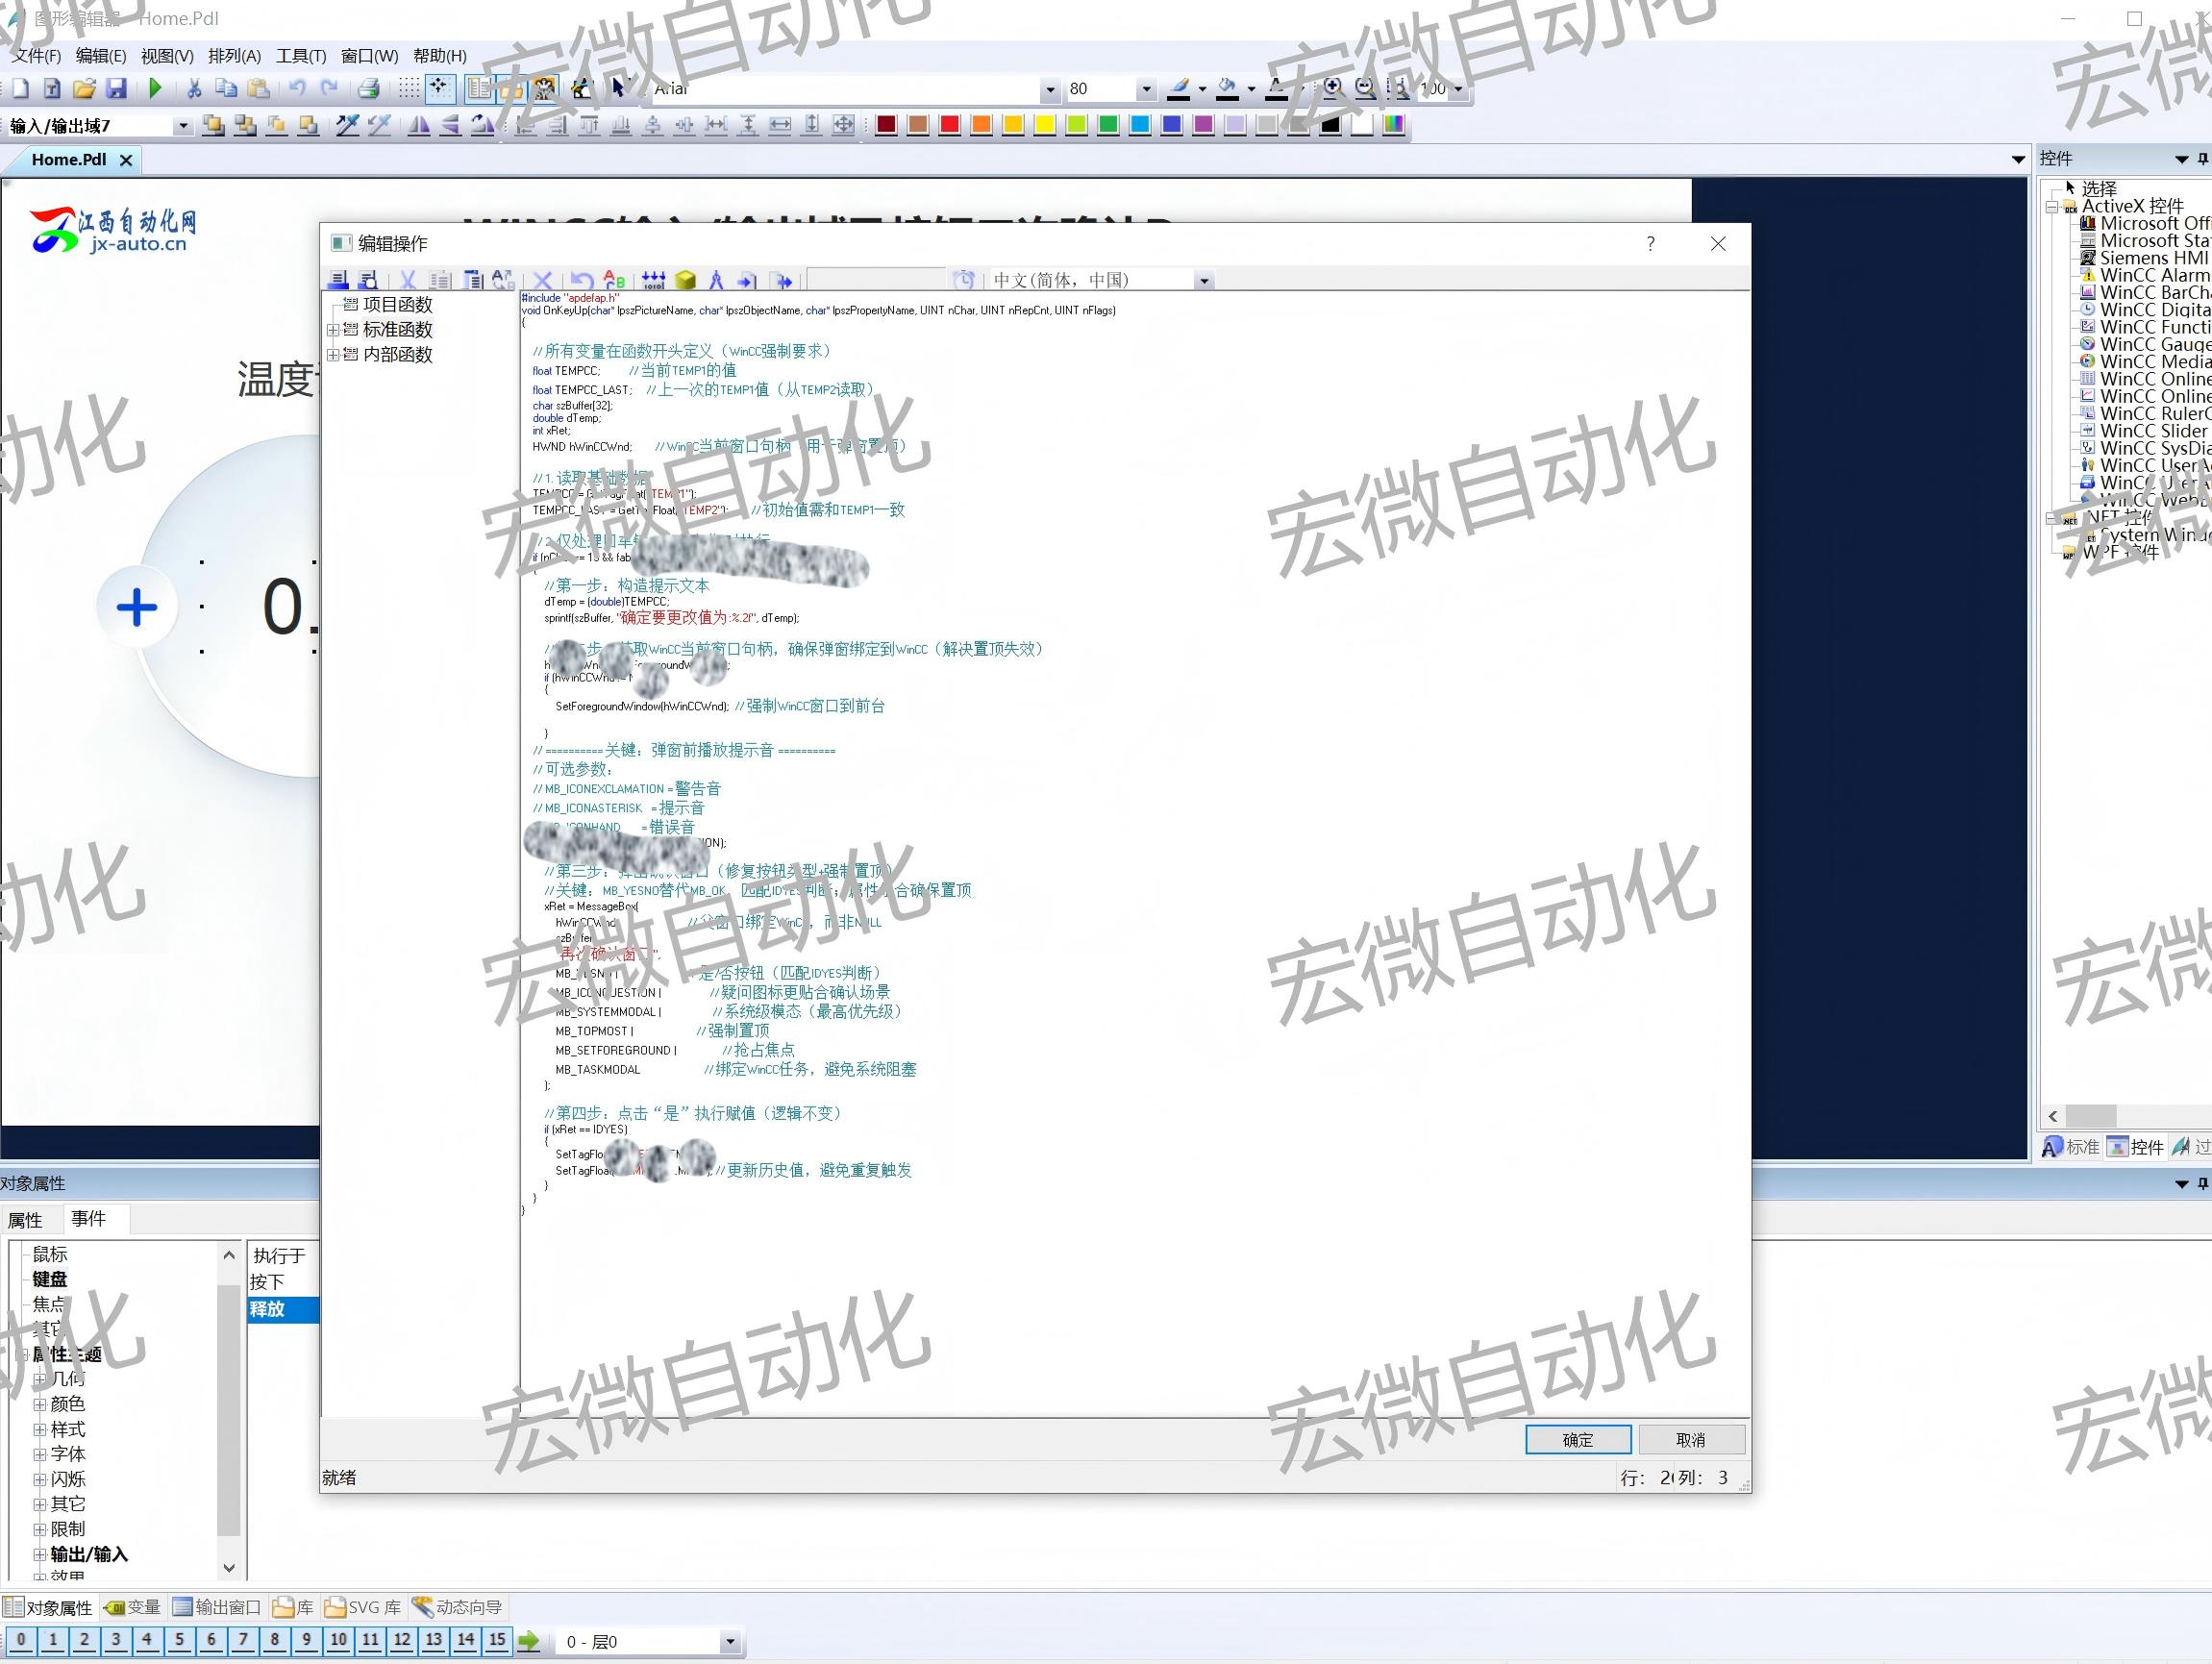Screen dimensions: 2212x1664
Task: Click the save disk icon
Action: (116, 89)
